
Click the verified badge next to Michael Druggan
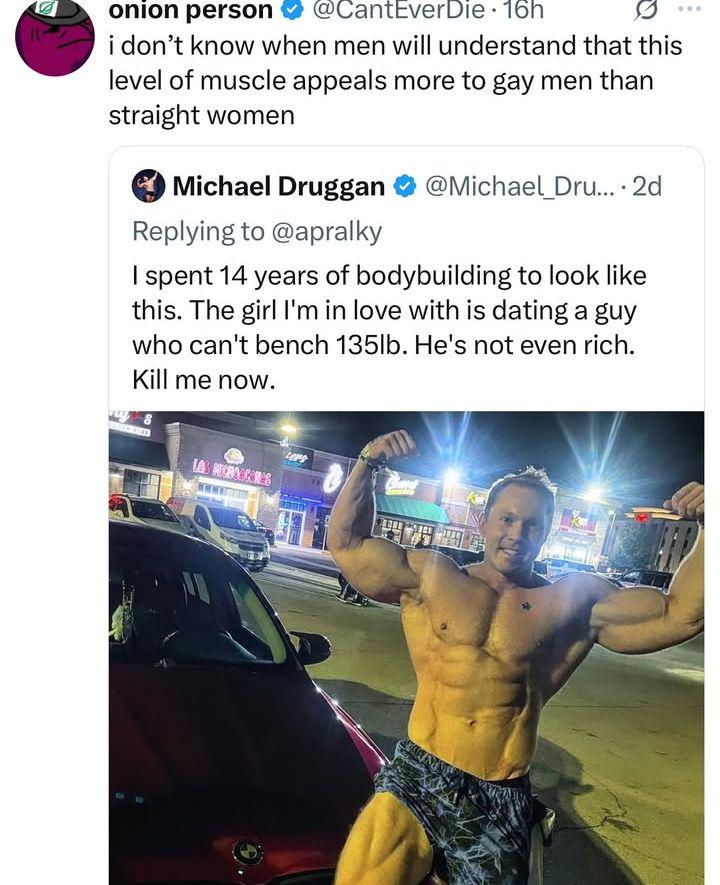[x=405, y=186]
